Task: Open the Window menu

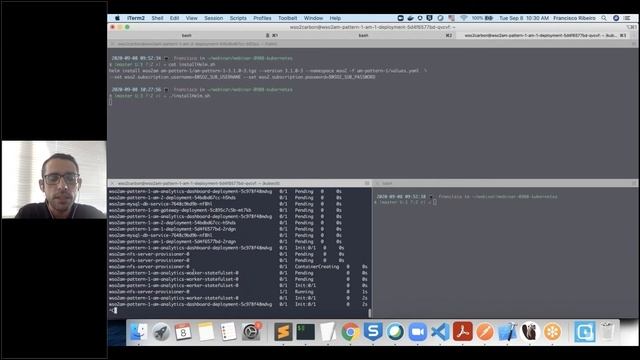Action: point(313,18)
